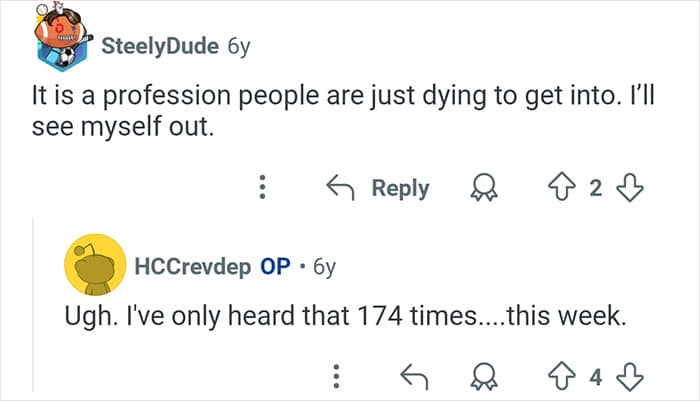The width and height of the screenshot is (700, 401).
Task: Open the three-dot menu on HCCrevdep's reply
Action: (x=338, y=377)
